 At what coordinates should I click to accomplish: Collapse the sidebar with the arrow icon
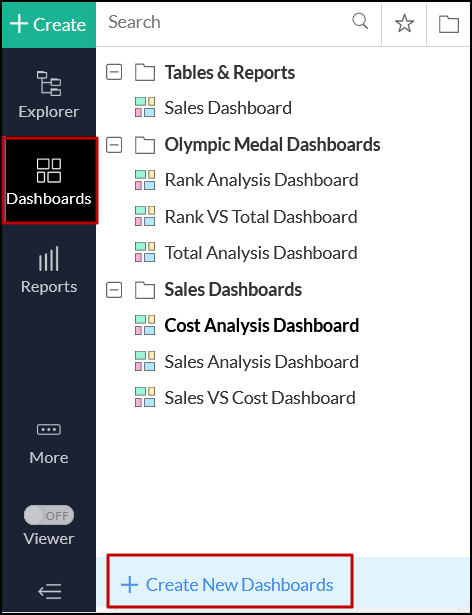pyautogui.click(x=49, y=591)
